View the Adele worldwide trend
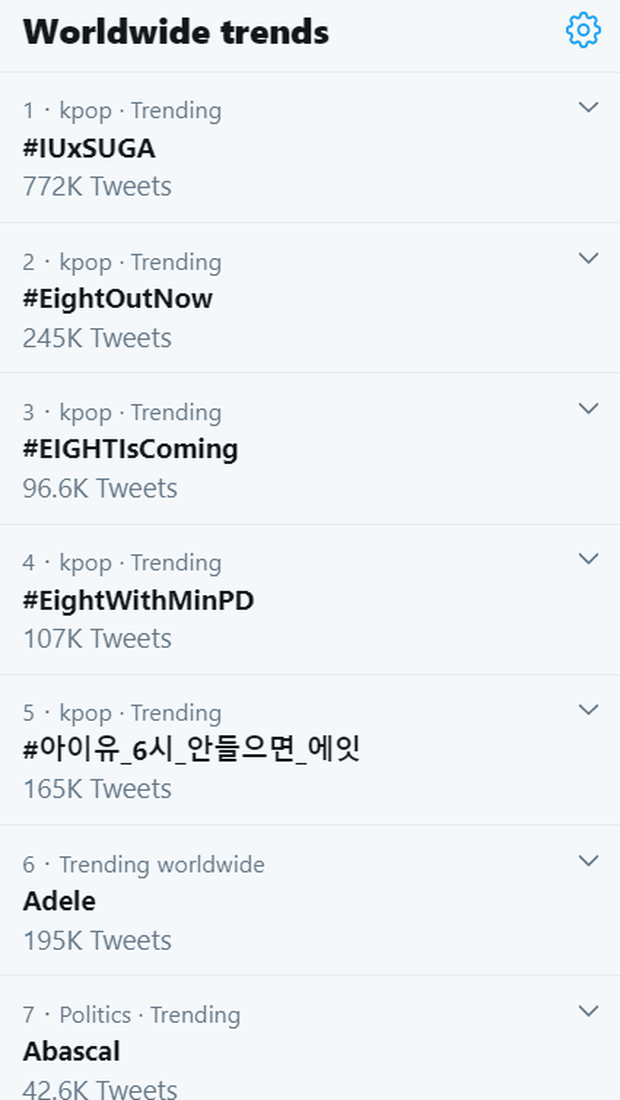Screen dimensions: 620x1100 click(x=60, y=901)
